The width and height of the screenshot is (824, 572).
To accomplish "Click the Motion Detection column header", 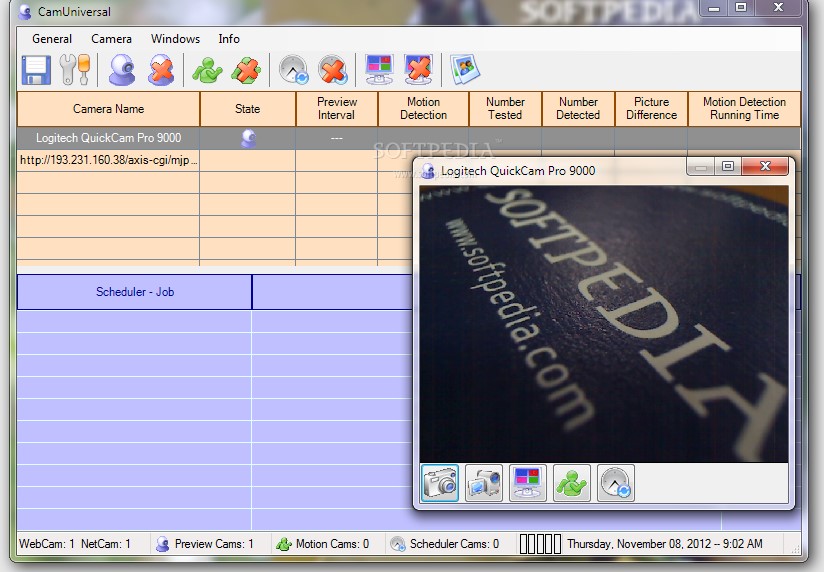I will pos(424,109).
